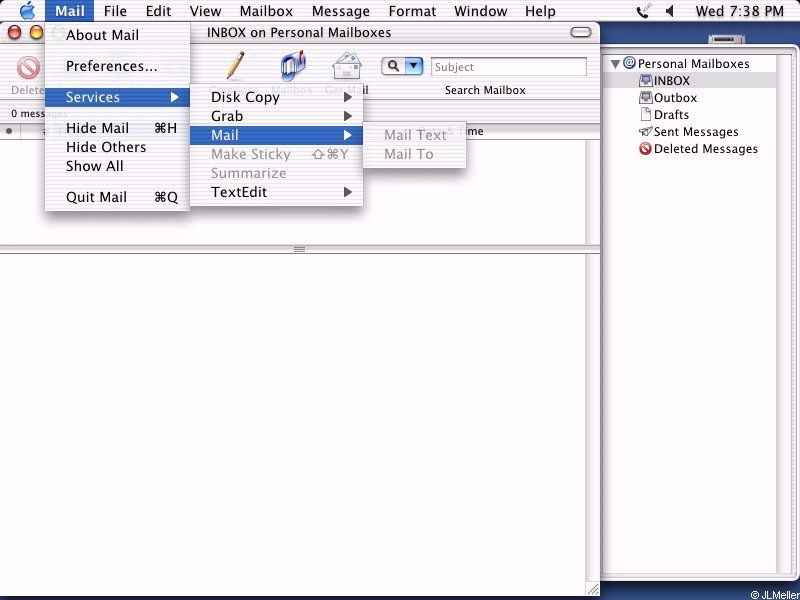
Task: Click the yellow minimize window button
Action: click(x=37, y=33)
